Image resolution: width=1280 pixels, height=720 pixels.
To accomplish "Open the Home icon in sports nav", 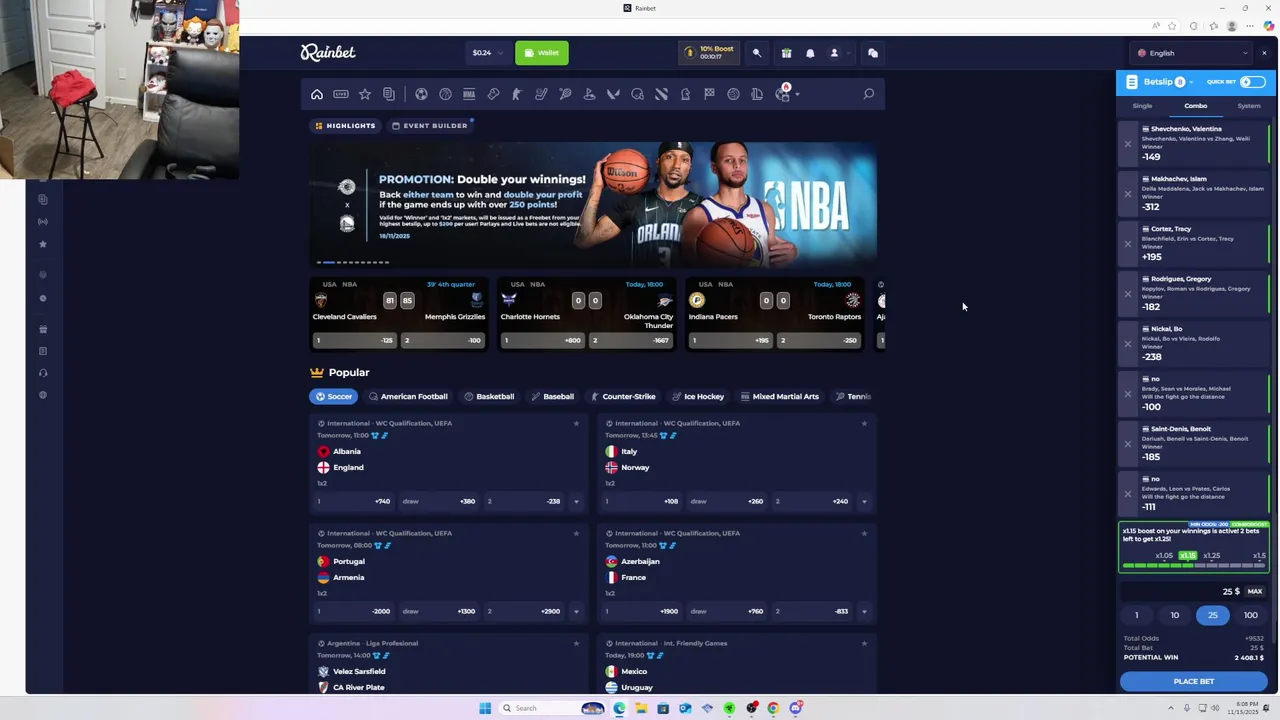I will point(317,94).
